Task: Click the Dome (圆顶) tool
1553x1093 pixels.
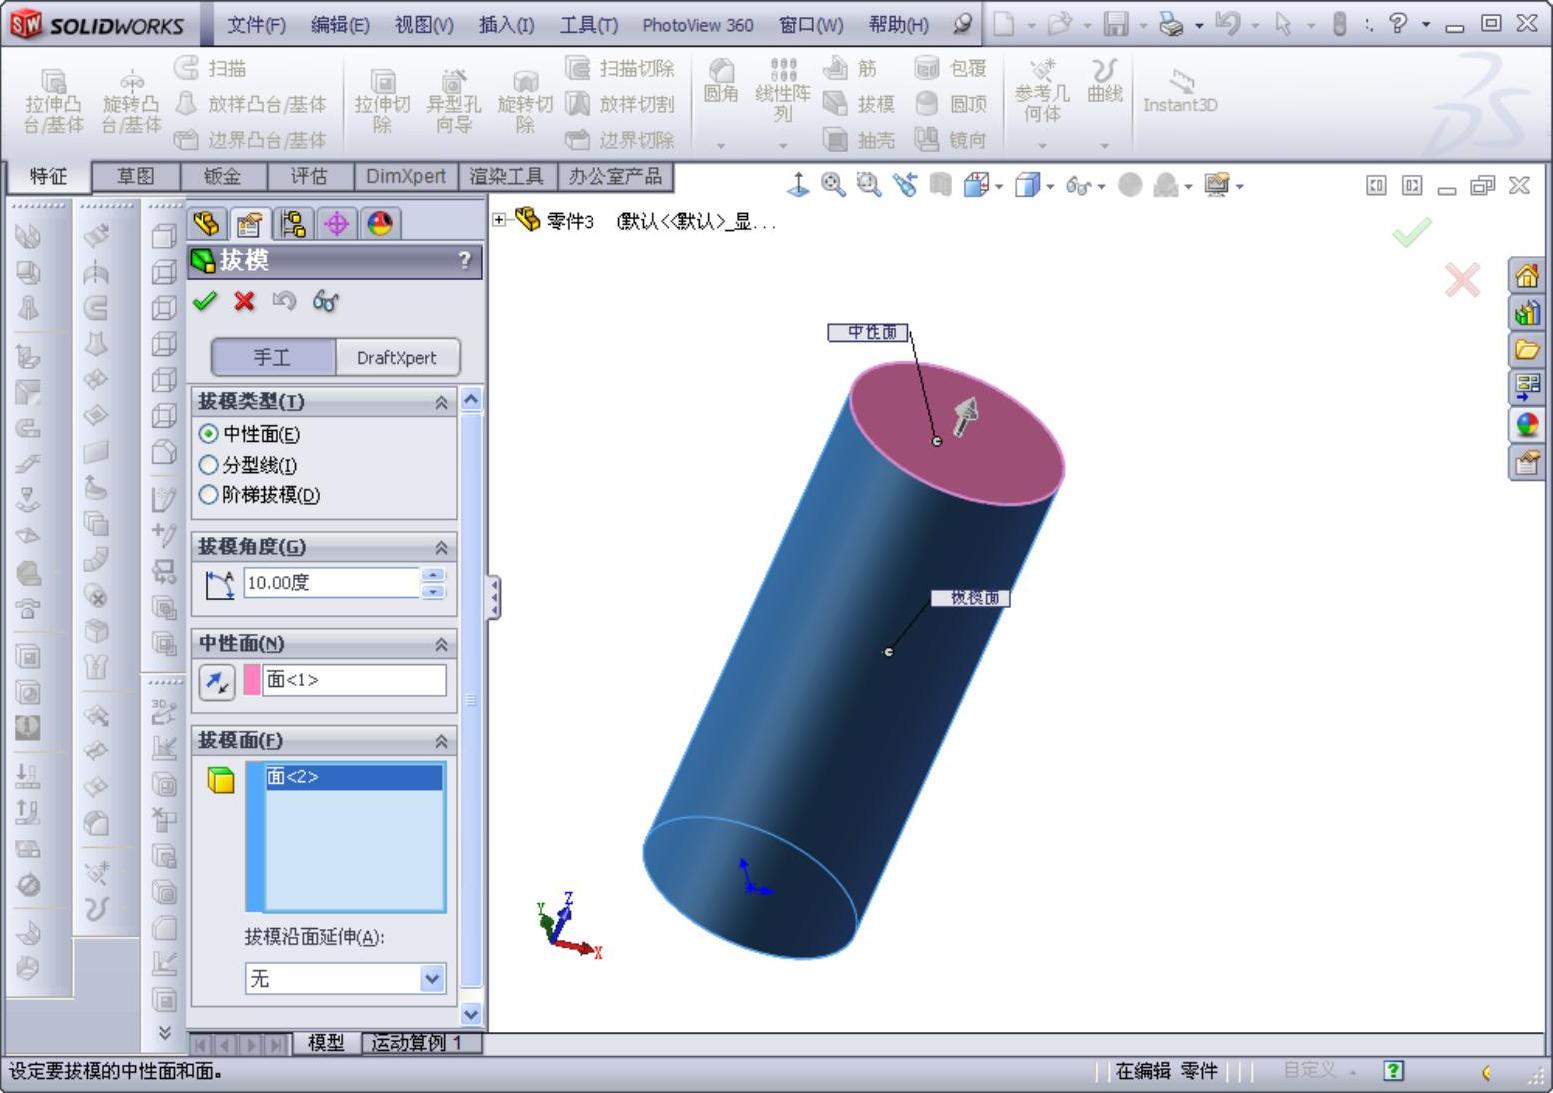Action: click(x=950, y=104)
